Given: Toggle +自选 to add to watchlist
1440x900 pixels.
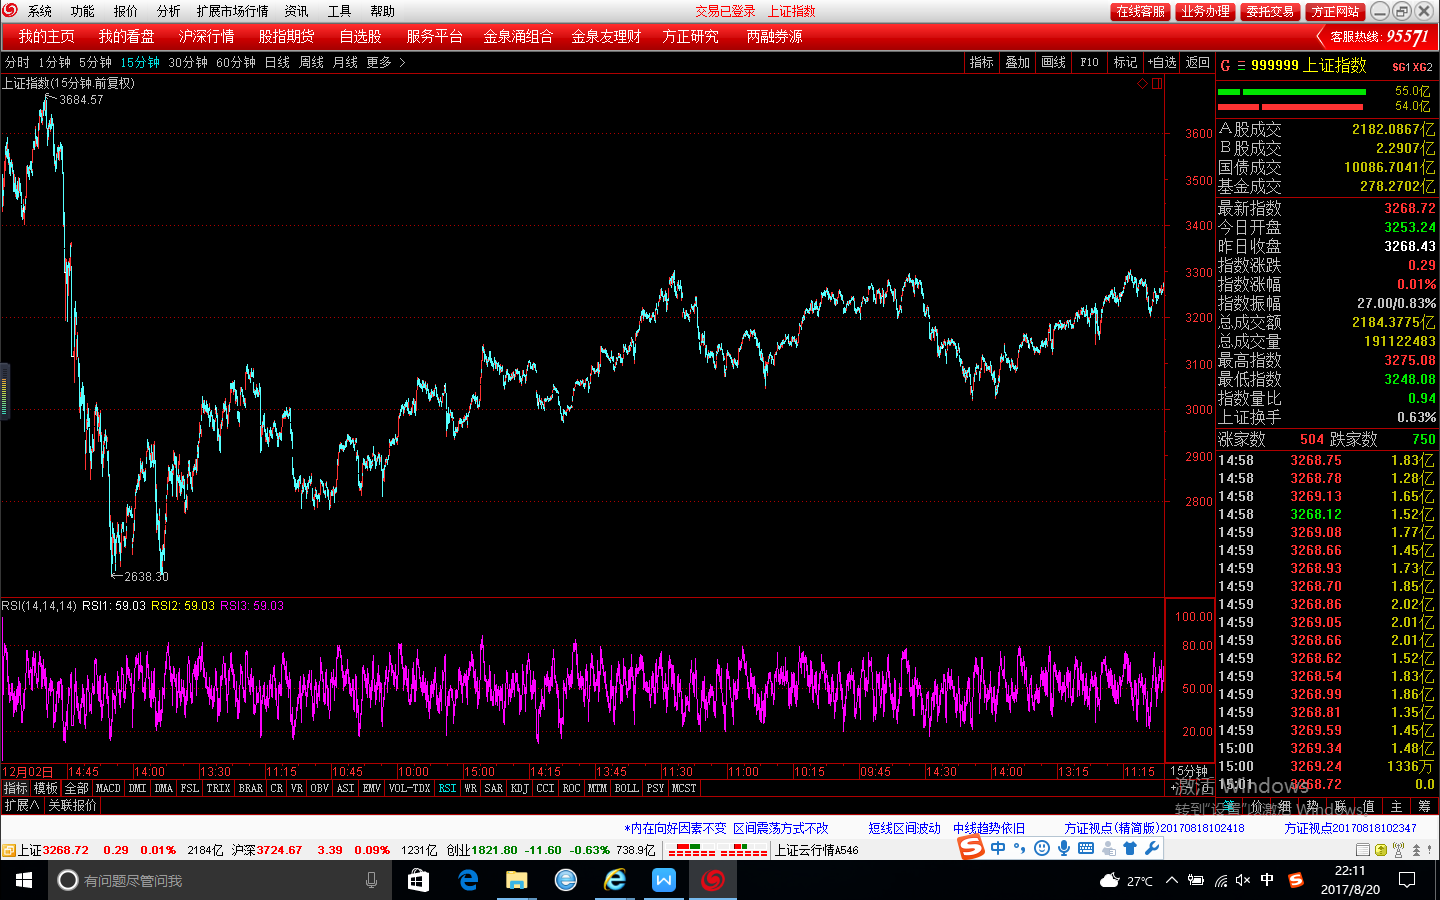Looking at the screenshot, I should tap(1162, 62).
